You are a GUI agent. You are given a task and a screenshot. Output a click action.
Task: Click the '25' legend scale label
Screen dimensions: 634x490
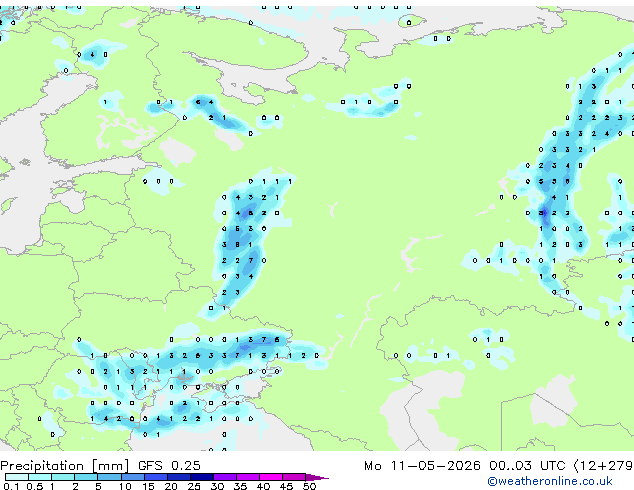click(194, 486)
